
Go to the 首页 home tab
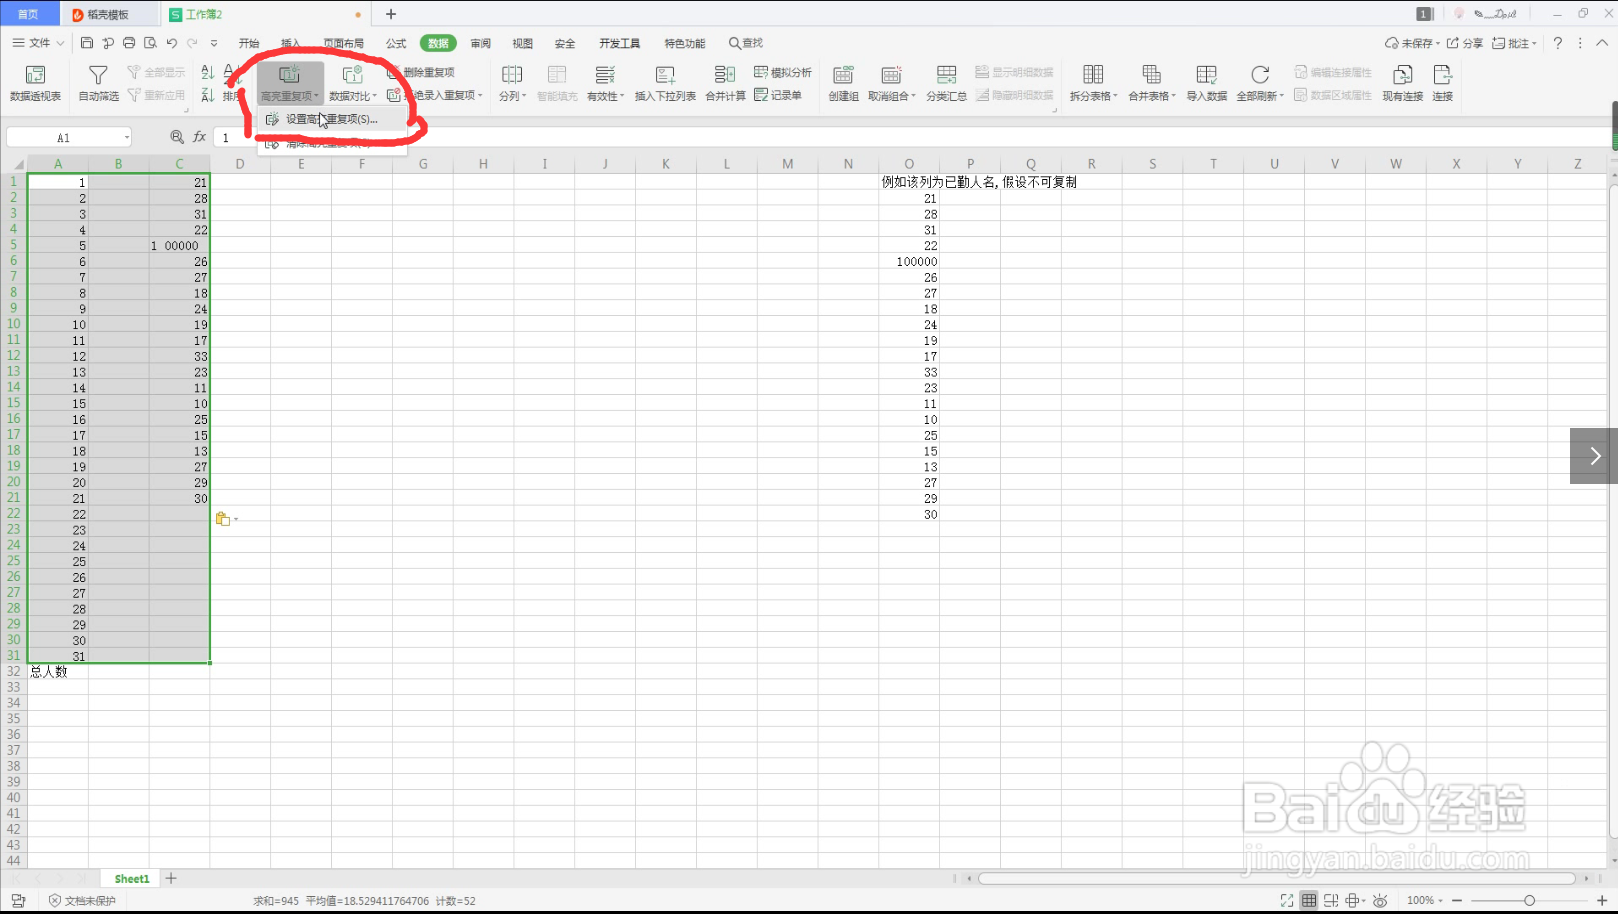coord(29,14)
